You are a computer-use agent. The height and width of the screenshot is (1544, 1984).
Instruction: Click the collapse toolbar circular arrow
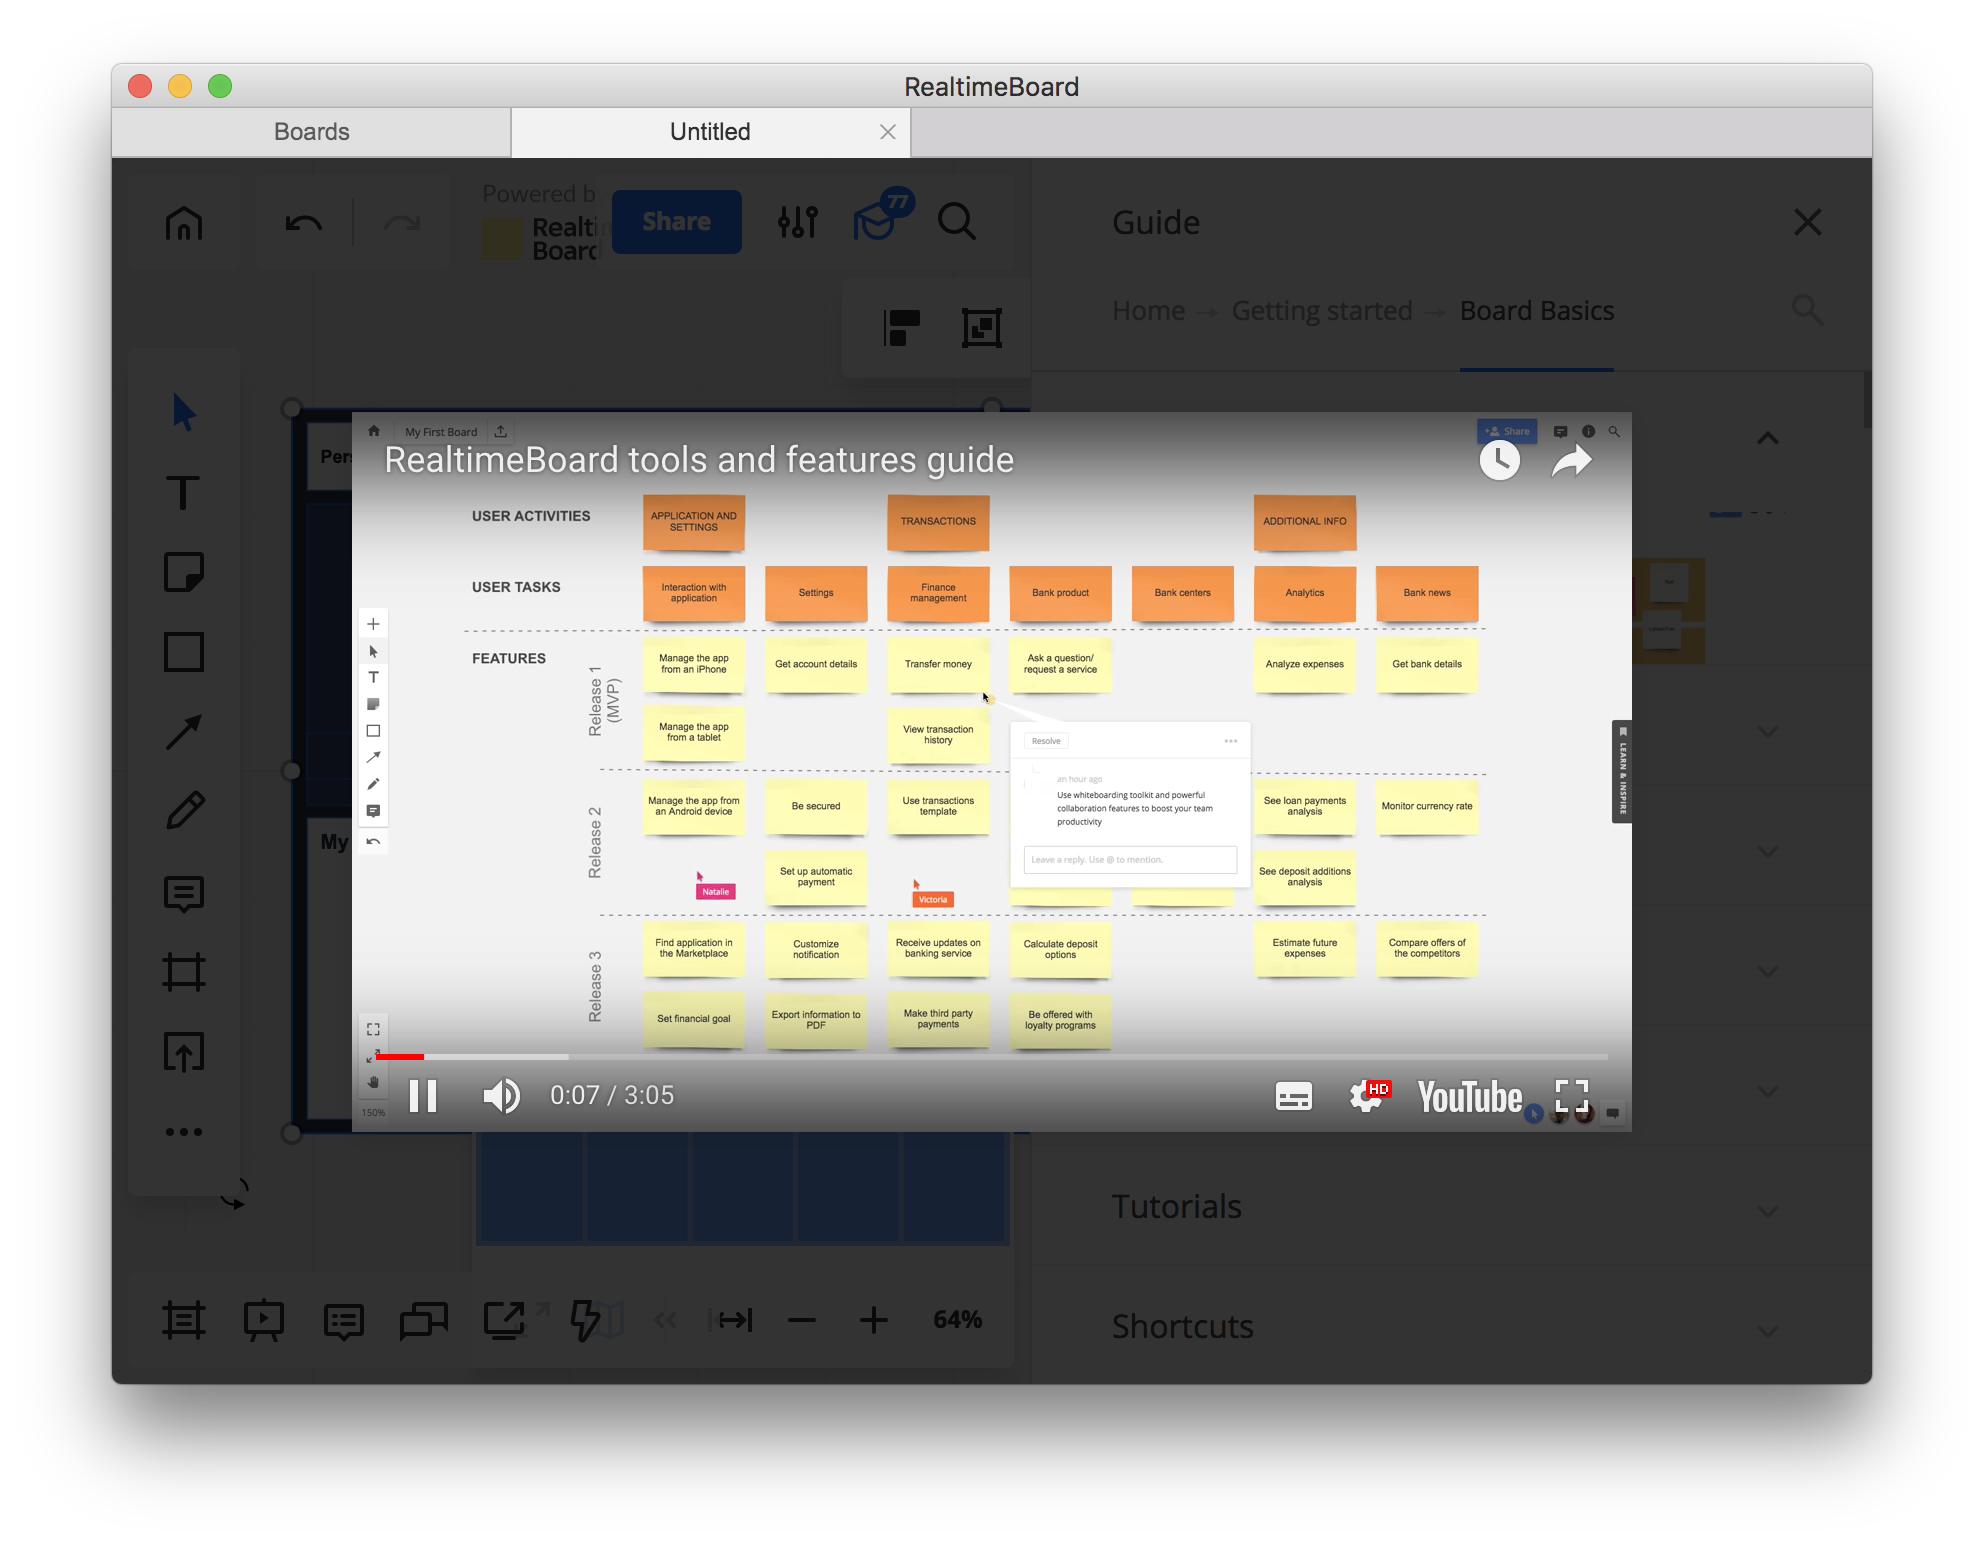tap(234, 1194)
